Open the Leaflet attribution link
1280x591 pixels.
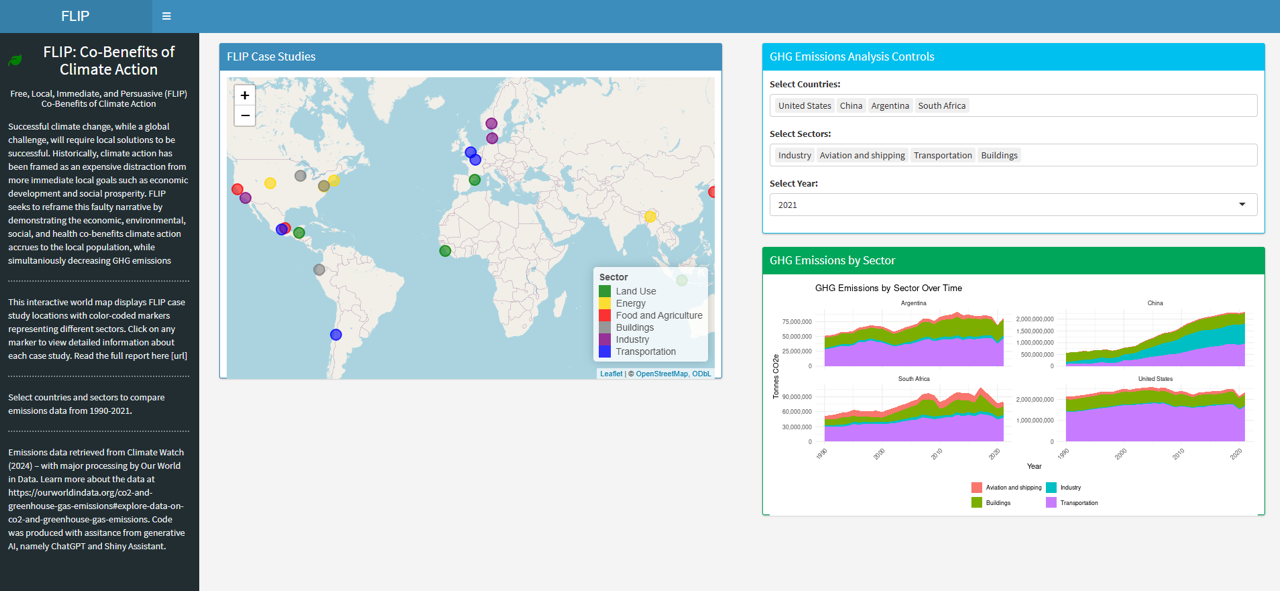click(610, 374)
